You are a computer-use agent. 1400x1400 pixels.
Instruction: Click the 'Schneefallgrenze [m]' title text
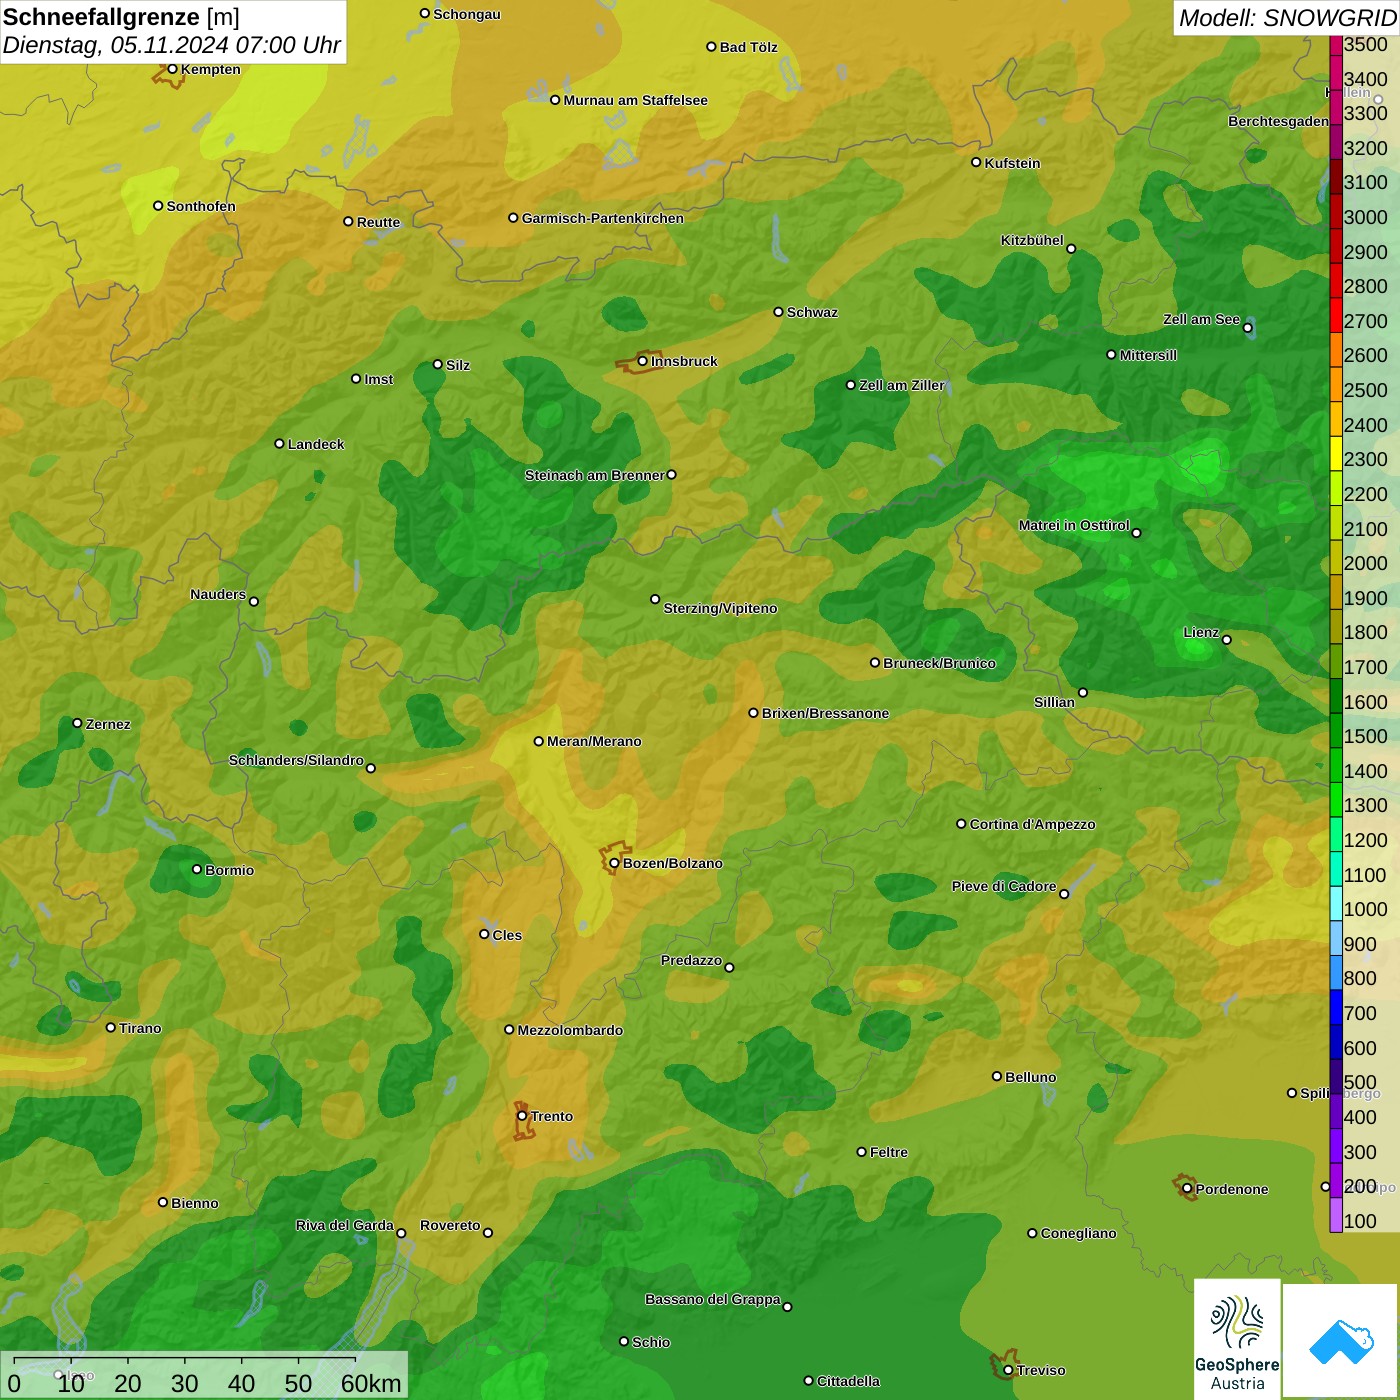point(121,18)
